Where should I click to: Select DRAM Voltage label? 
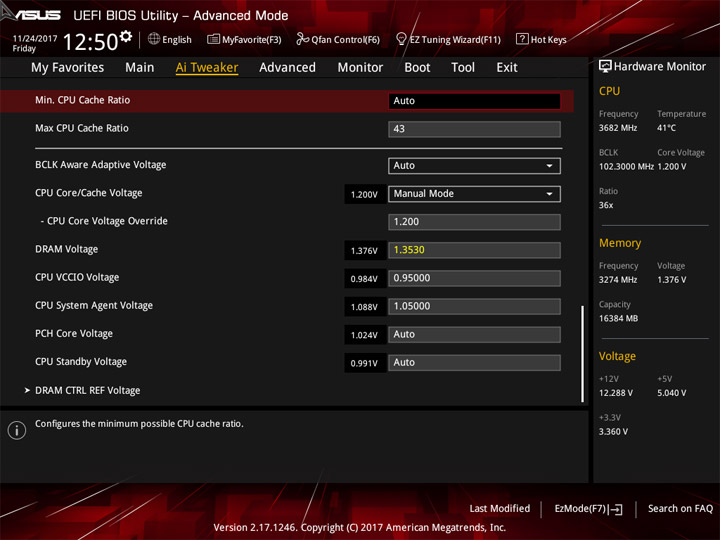point(67,249)
